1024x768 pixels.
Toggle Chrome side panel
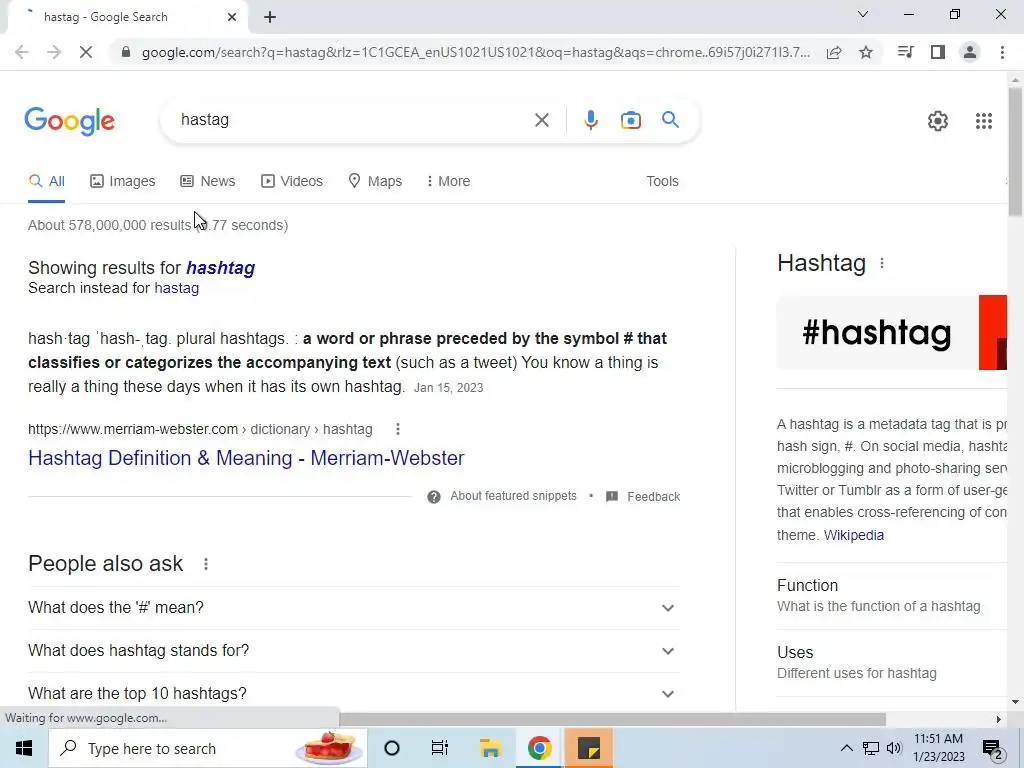point(938,52)
